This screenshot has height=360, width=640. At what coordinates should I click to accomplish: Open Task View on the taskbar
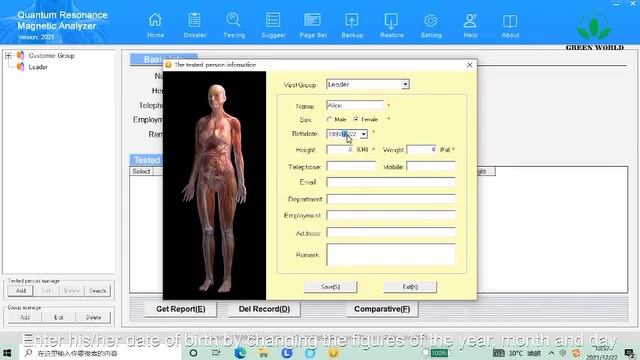tap(216, 353)
